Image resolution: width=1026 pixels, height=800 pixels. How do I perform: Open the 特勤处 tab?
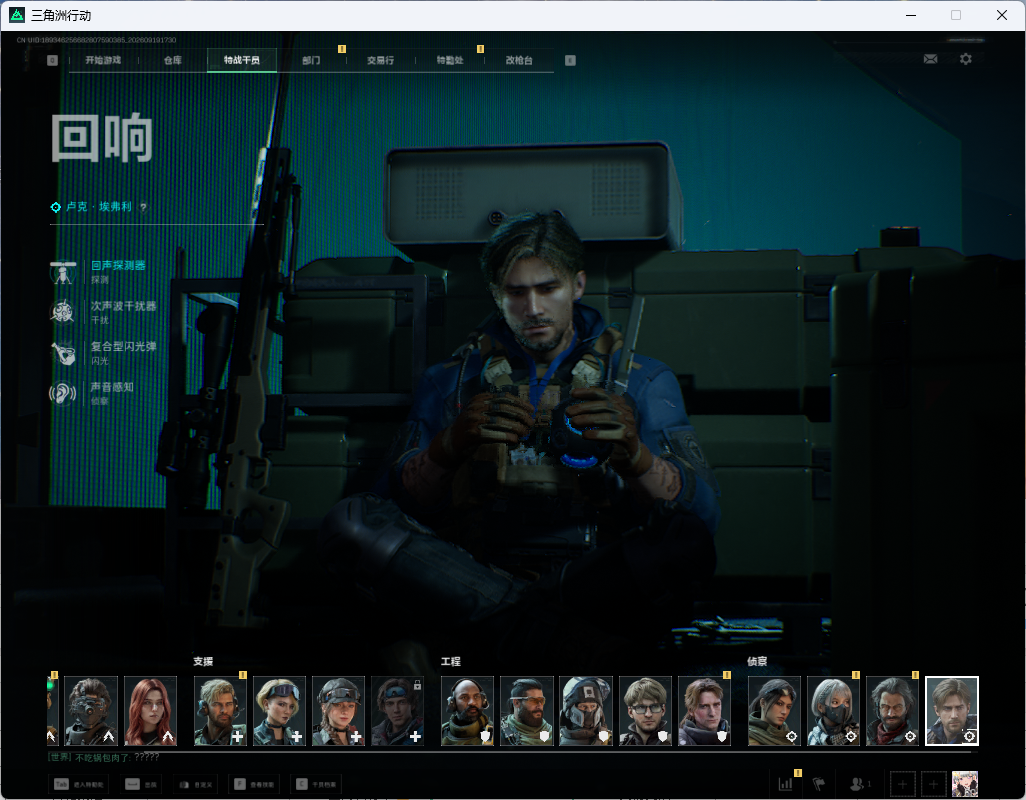[x=450, y=60]
